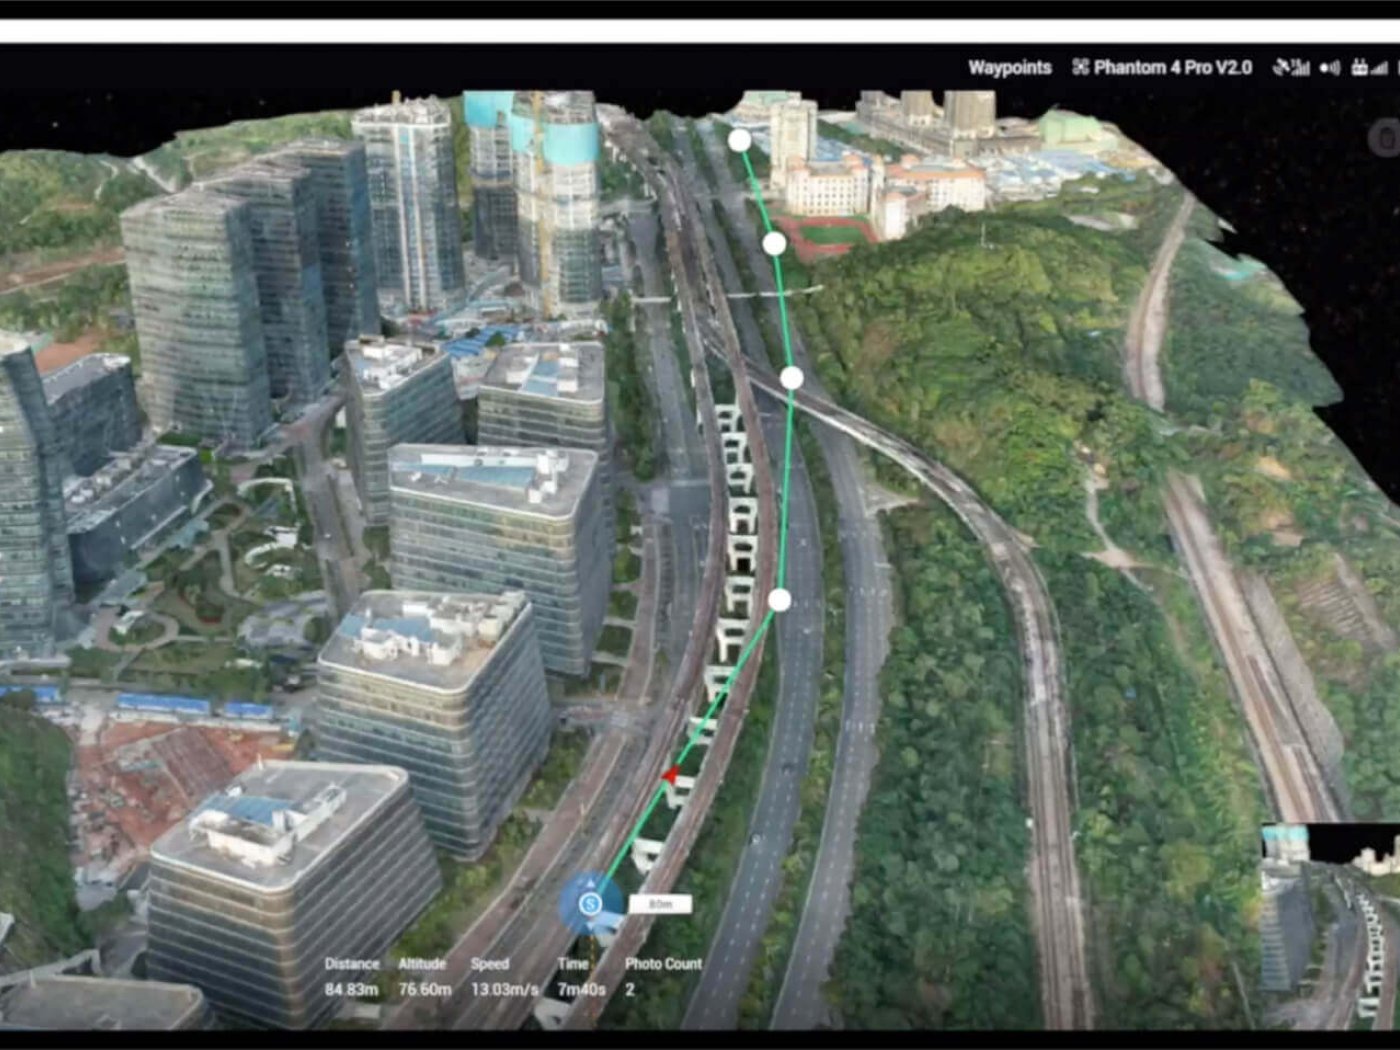This screenshot has width=1400, height=1050.
Task: Select the white waypoint nearest the start
Action: pos(780,599)
